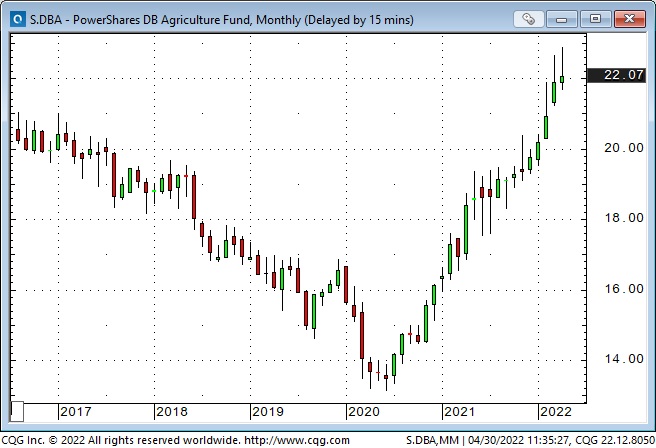Screen dimensions: 656x448
Task: Click the latest green candlestick near 22.07
Action: (562, 79)
